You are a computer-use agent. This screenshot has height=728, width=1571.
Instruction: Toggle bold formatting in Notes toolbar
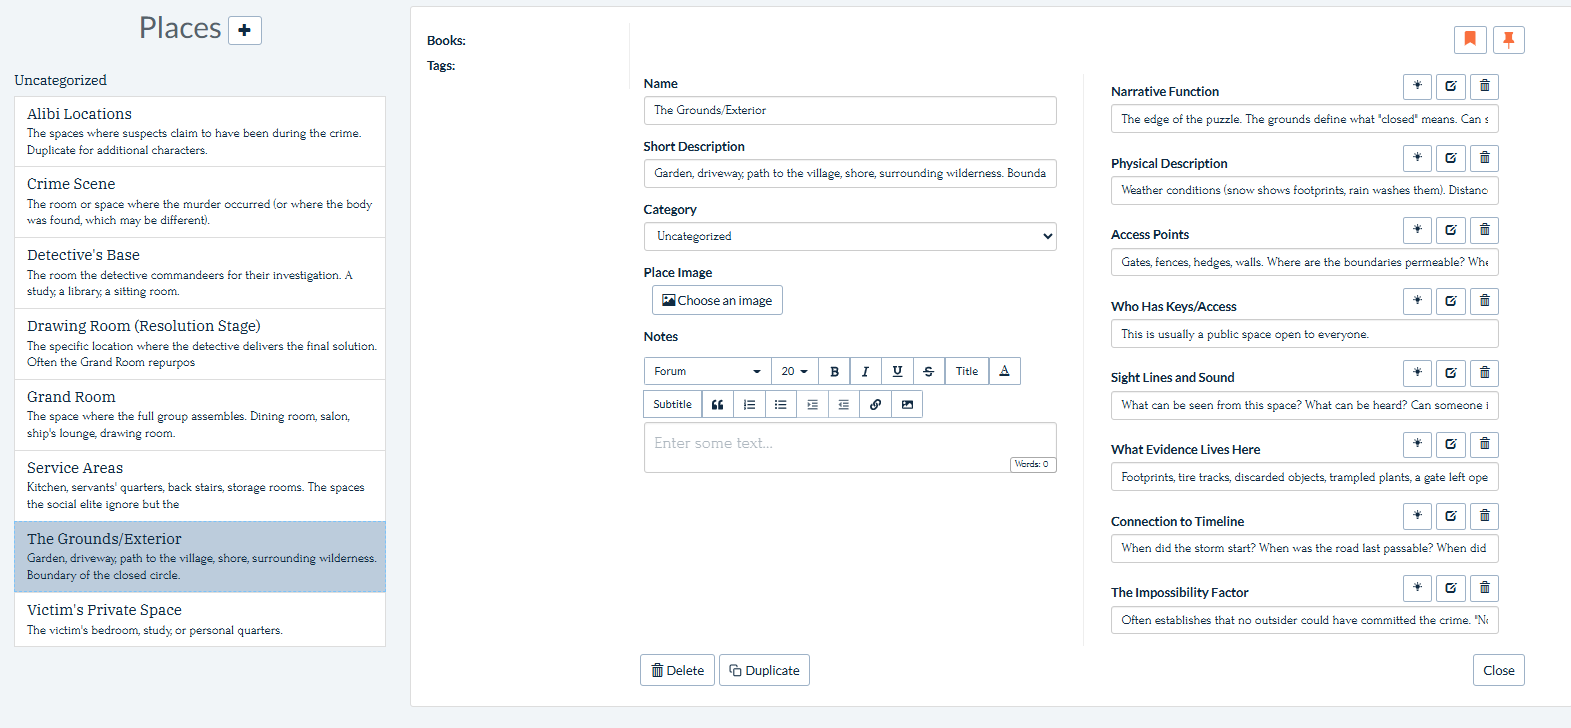coord(834,371)
